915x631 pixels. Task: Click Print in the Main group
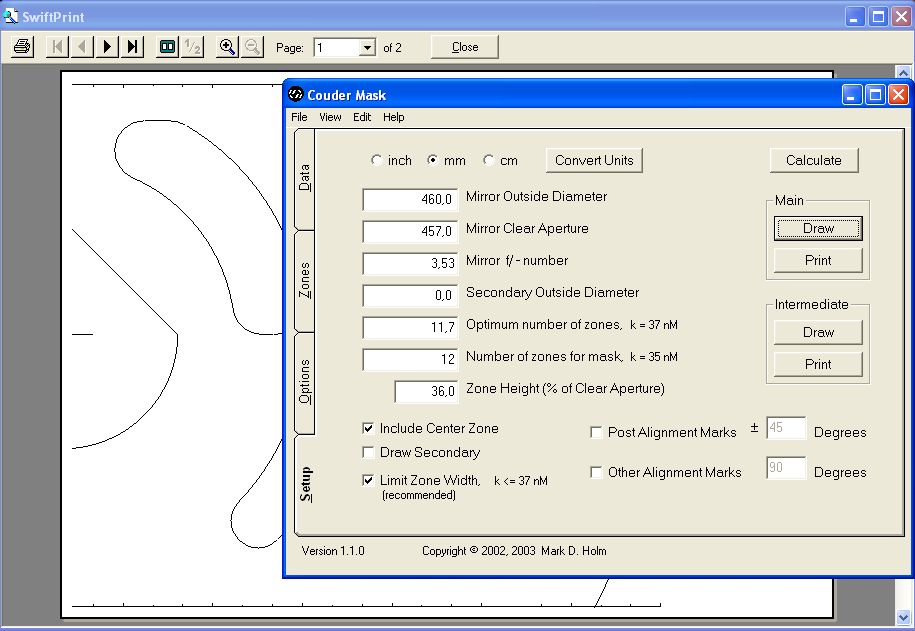[818, 260]
